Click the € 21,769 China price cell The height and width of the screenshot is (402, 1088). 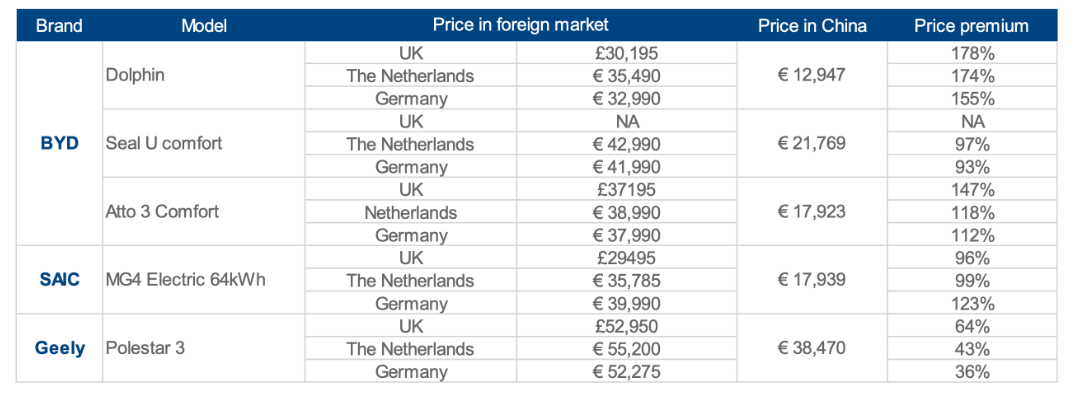[812, 143]
